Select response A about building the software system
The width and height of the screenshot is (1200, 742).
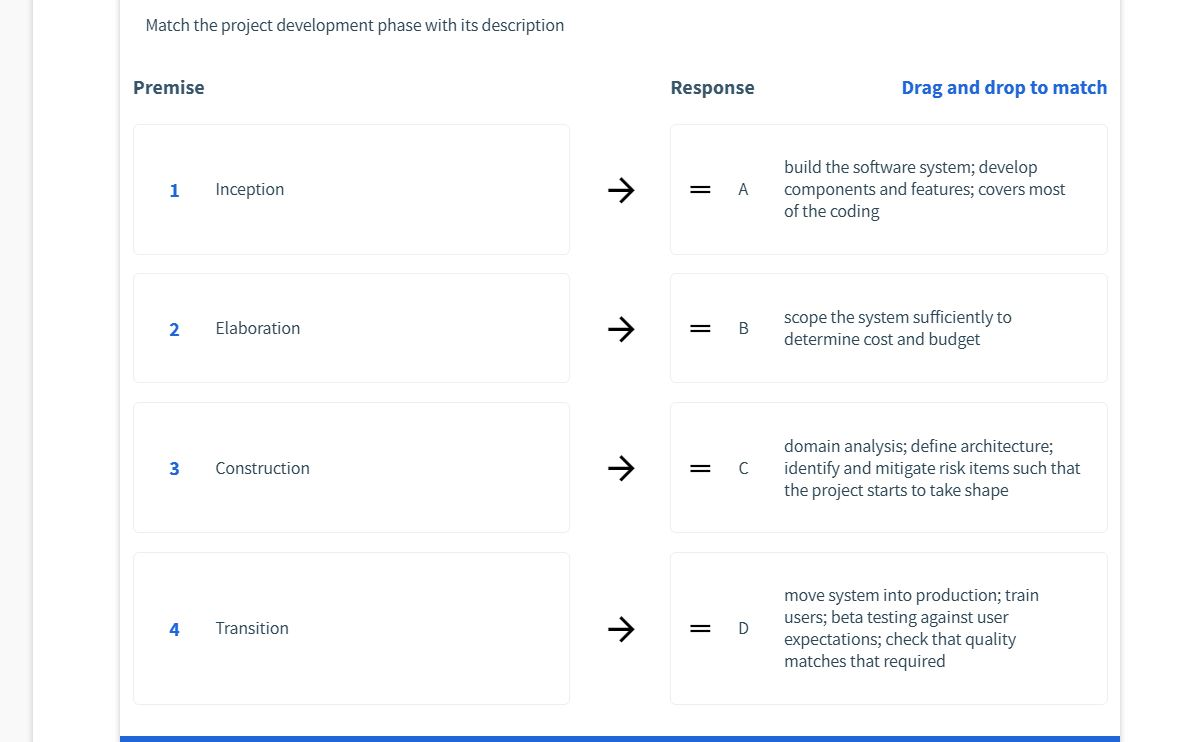click(888, 189)
